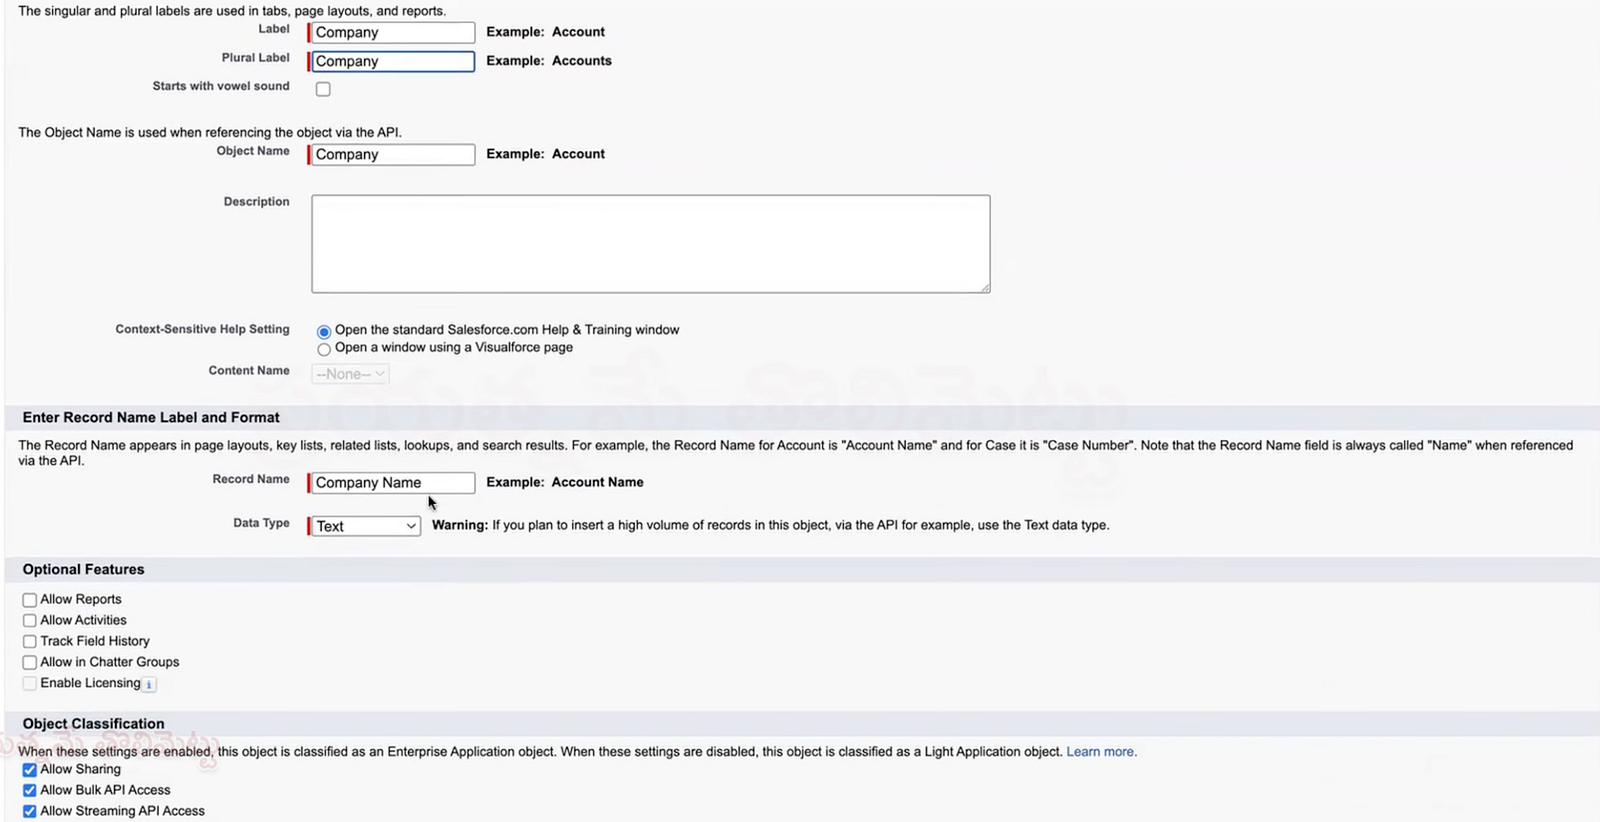Uncheck Allow Streaming API Access

tap(30, 812)
